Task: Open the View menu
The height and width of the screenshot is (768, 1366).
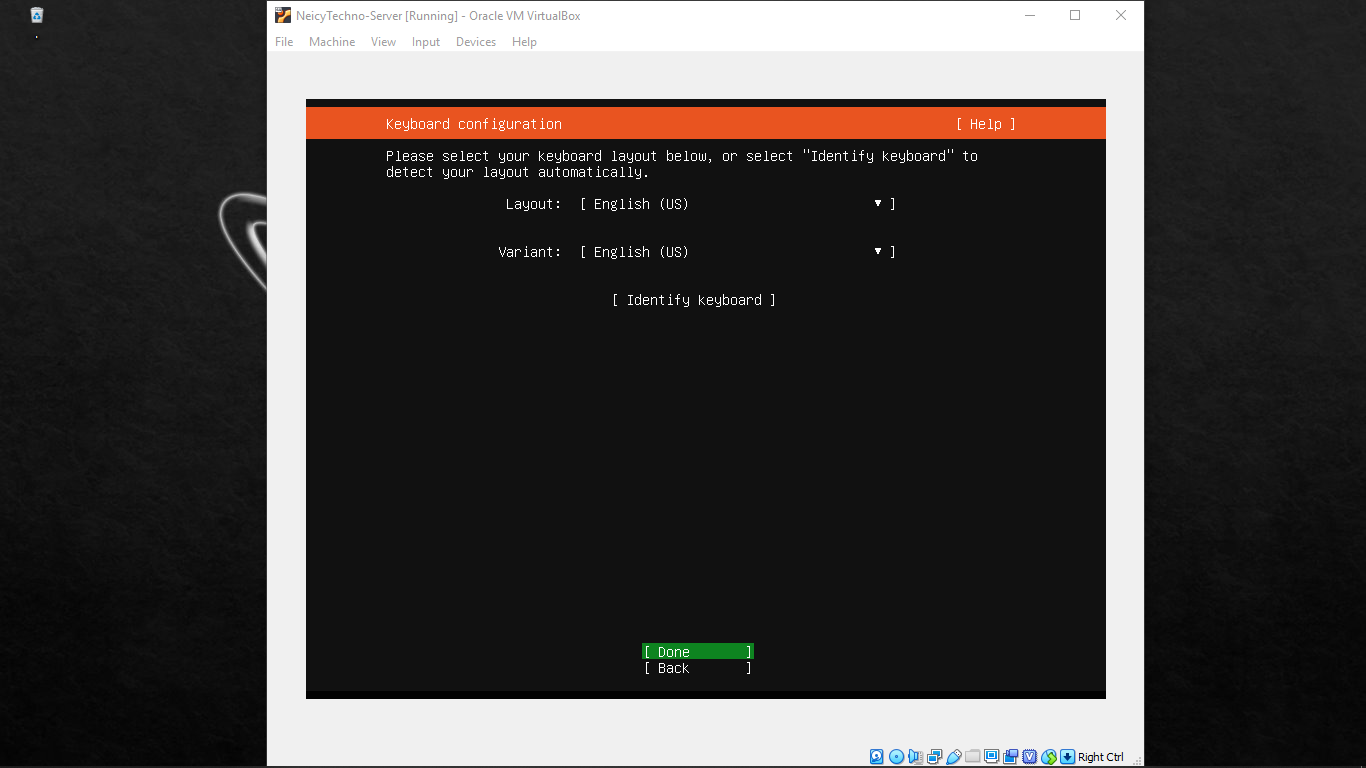Action: pyautogui.click(x=383, y=42)
